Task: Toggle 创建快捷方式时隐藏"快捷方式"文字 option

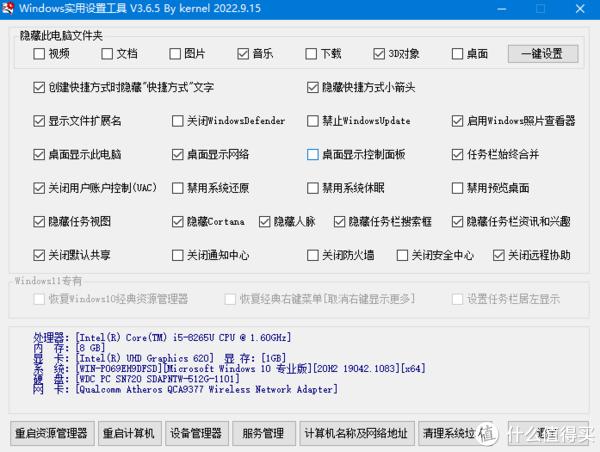Action: click(39, 88)
